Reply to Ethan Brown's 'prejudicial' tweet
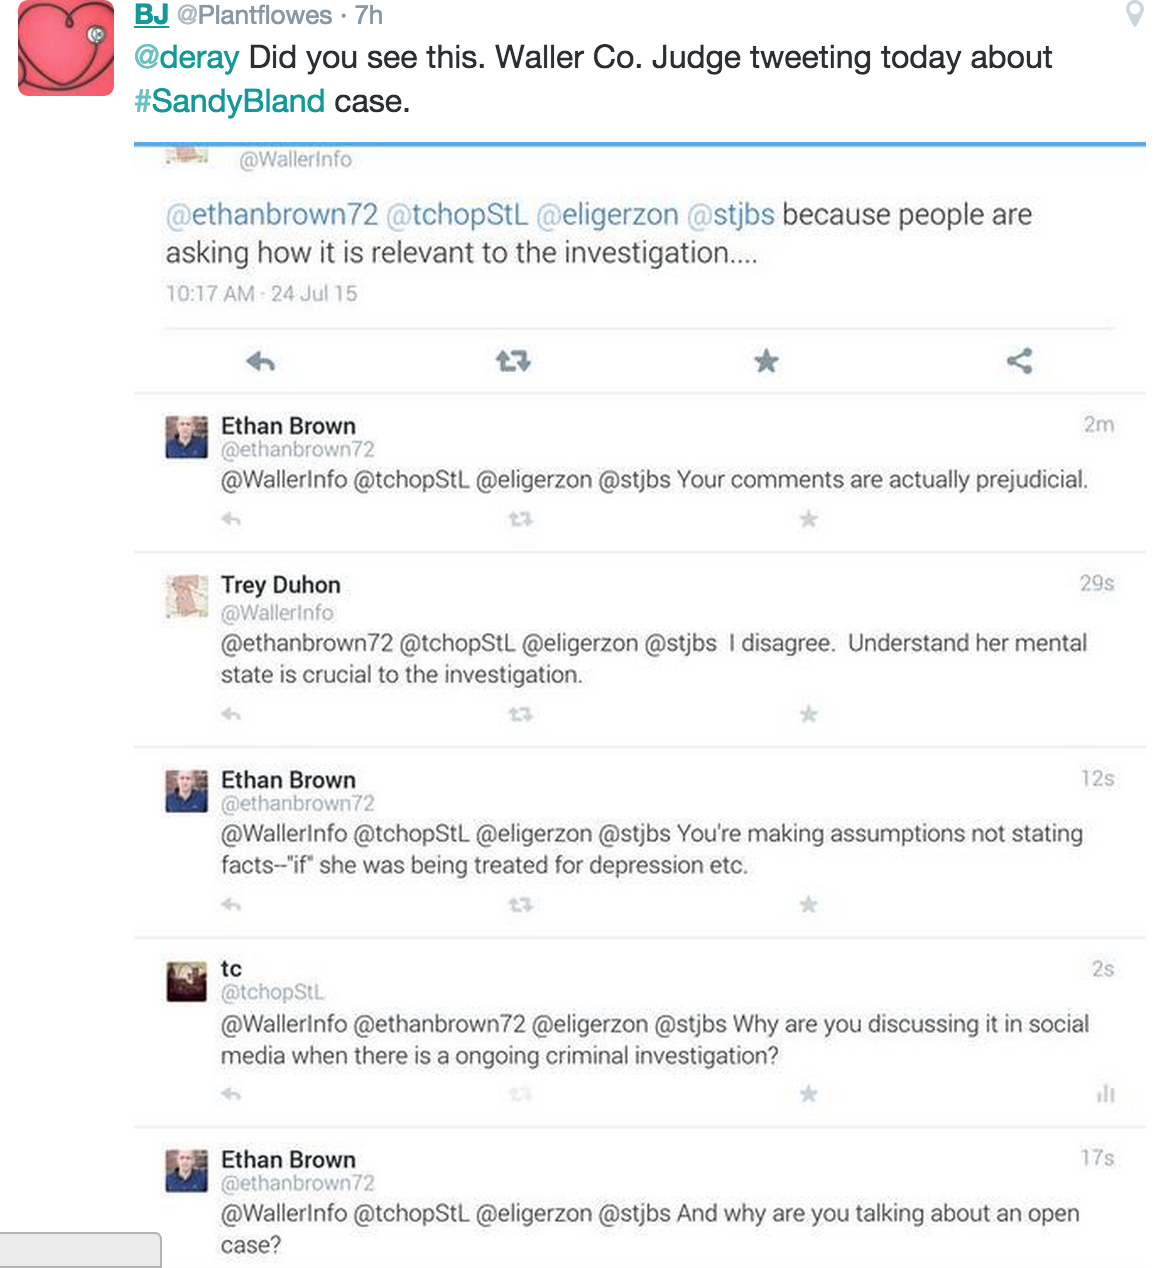This screenshot has width=1160, height=1268. 231,519
